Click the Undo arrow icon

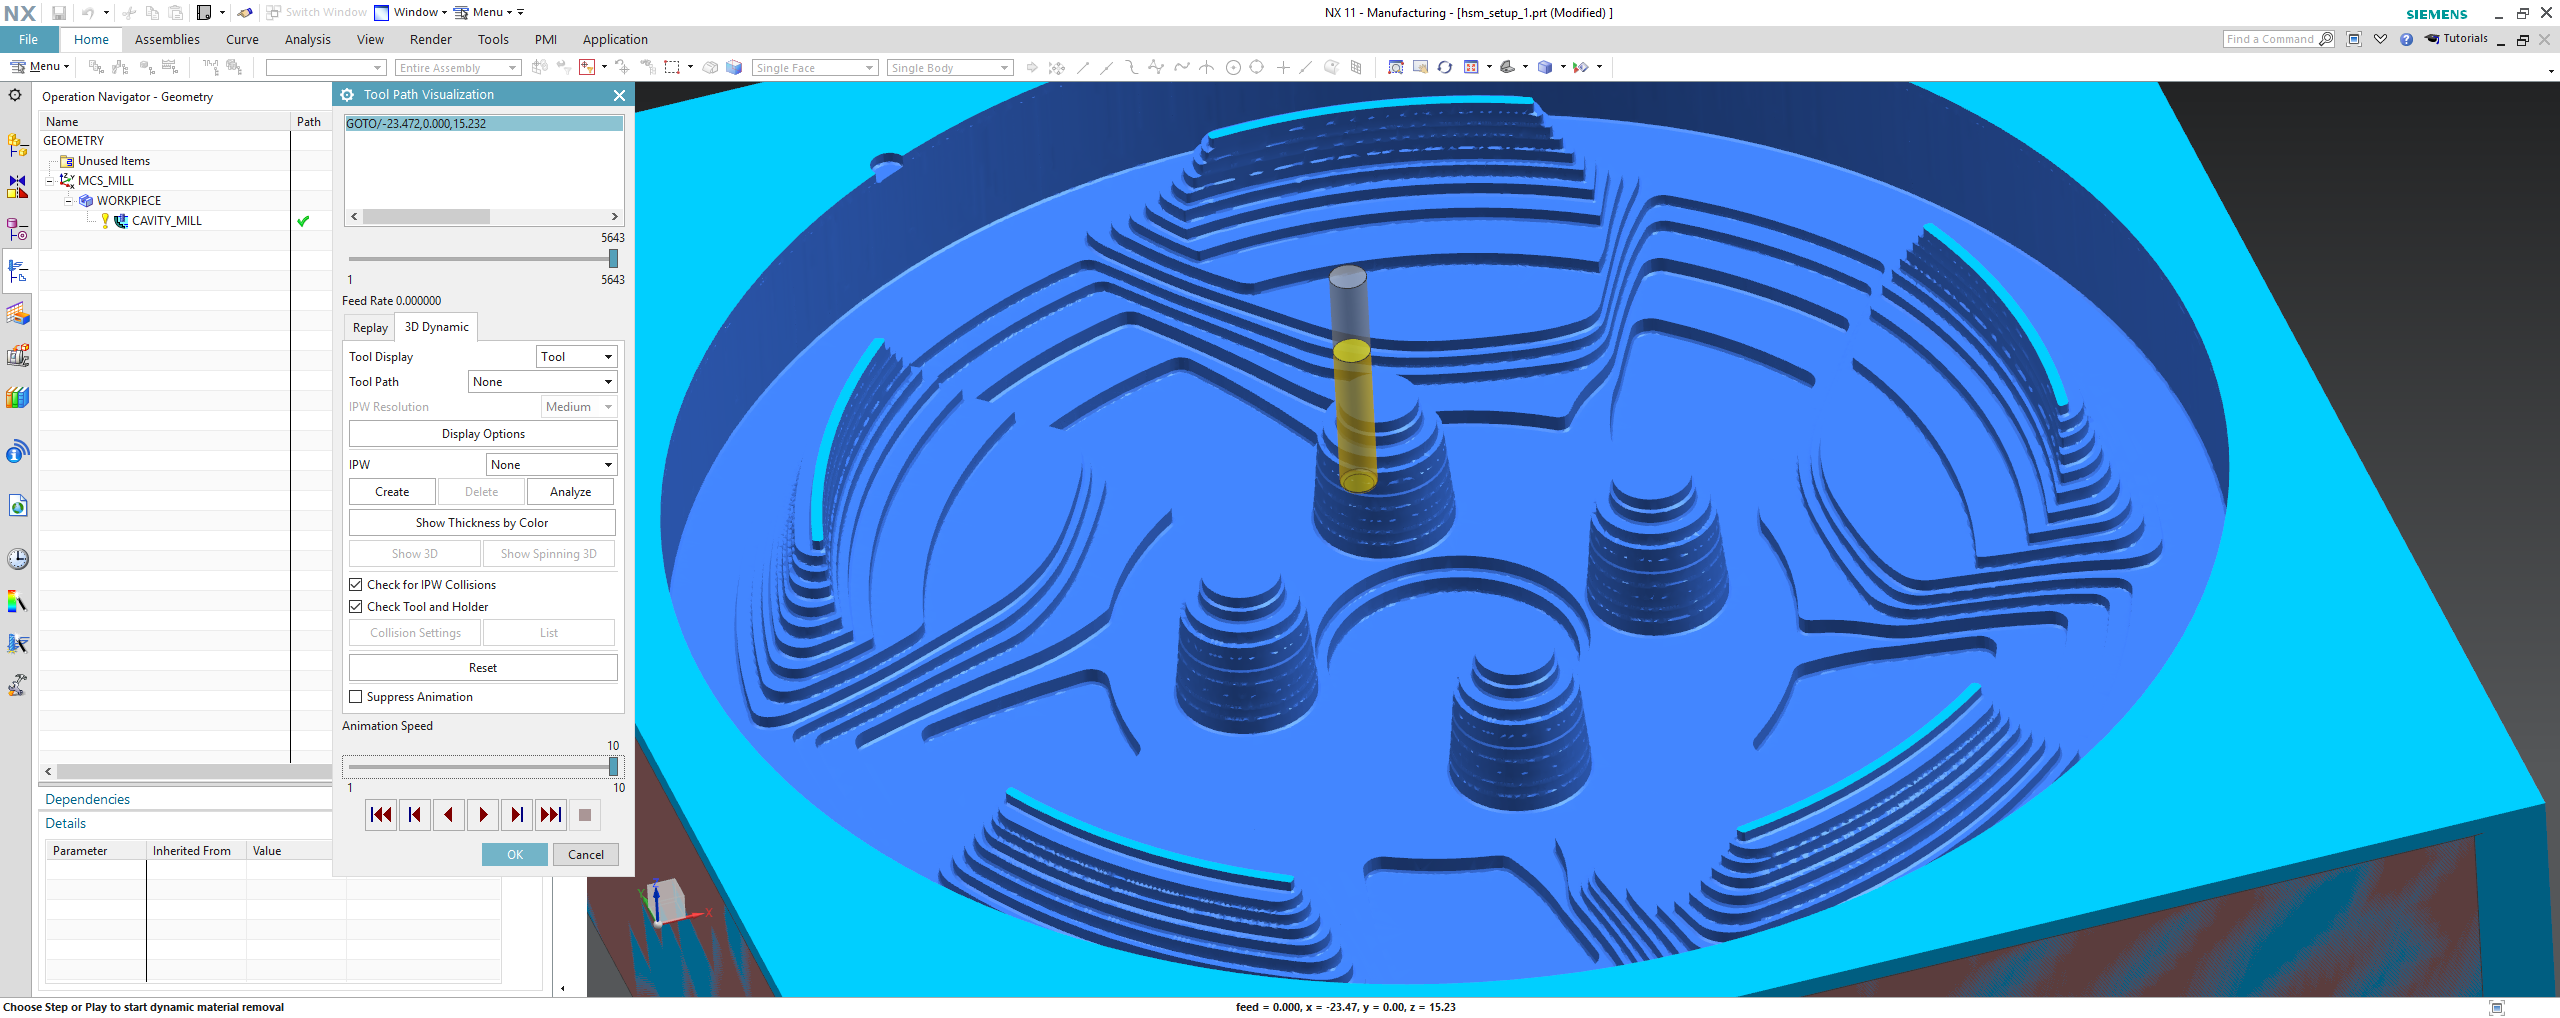(x=88, y=13)
